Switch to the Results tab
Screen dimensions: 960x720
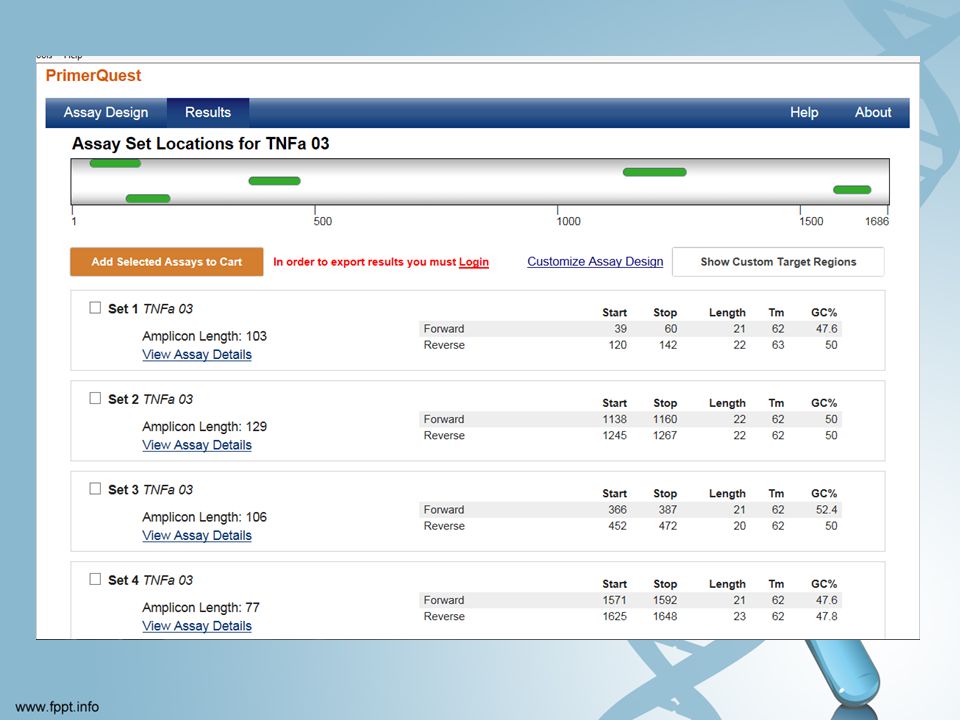tap(208, 113)
